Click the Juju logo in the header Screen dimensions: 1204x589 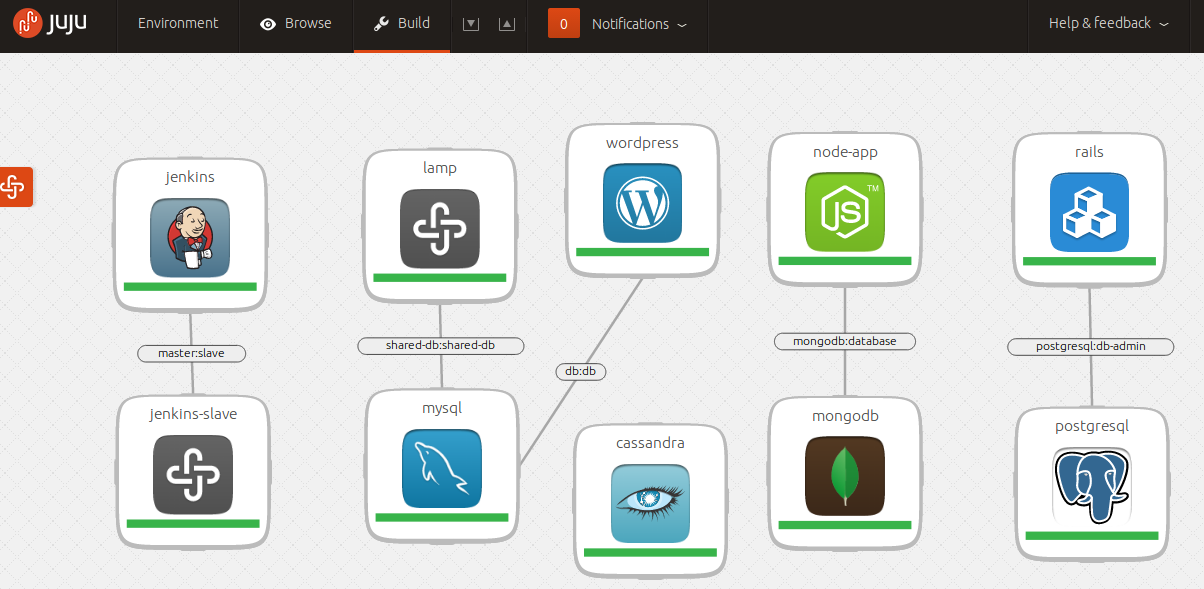click(x=49, y=23)
